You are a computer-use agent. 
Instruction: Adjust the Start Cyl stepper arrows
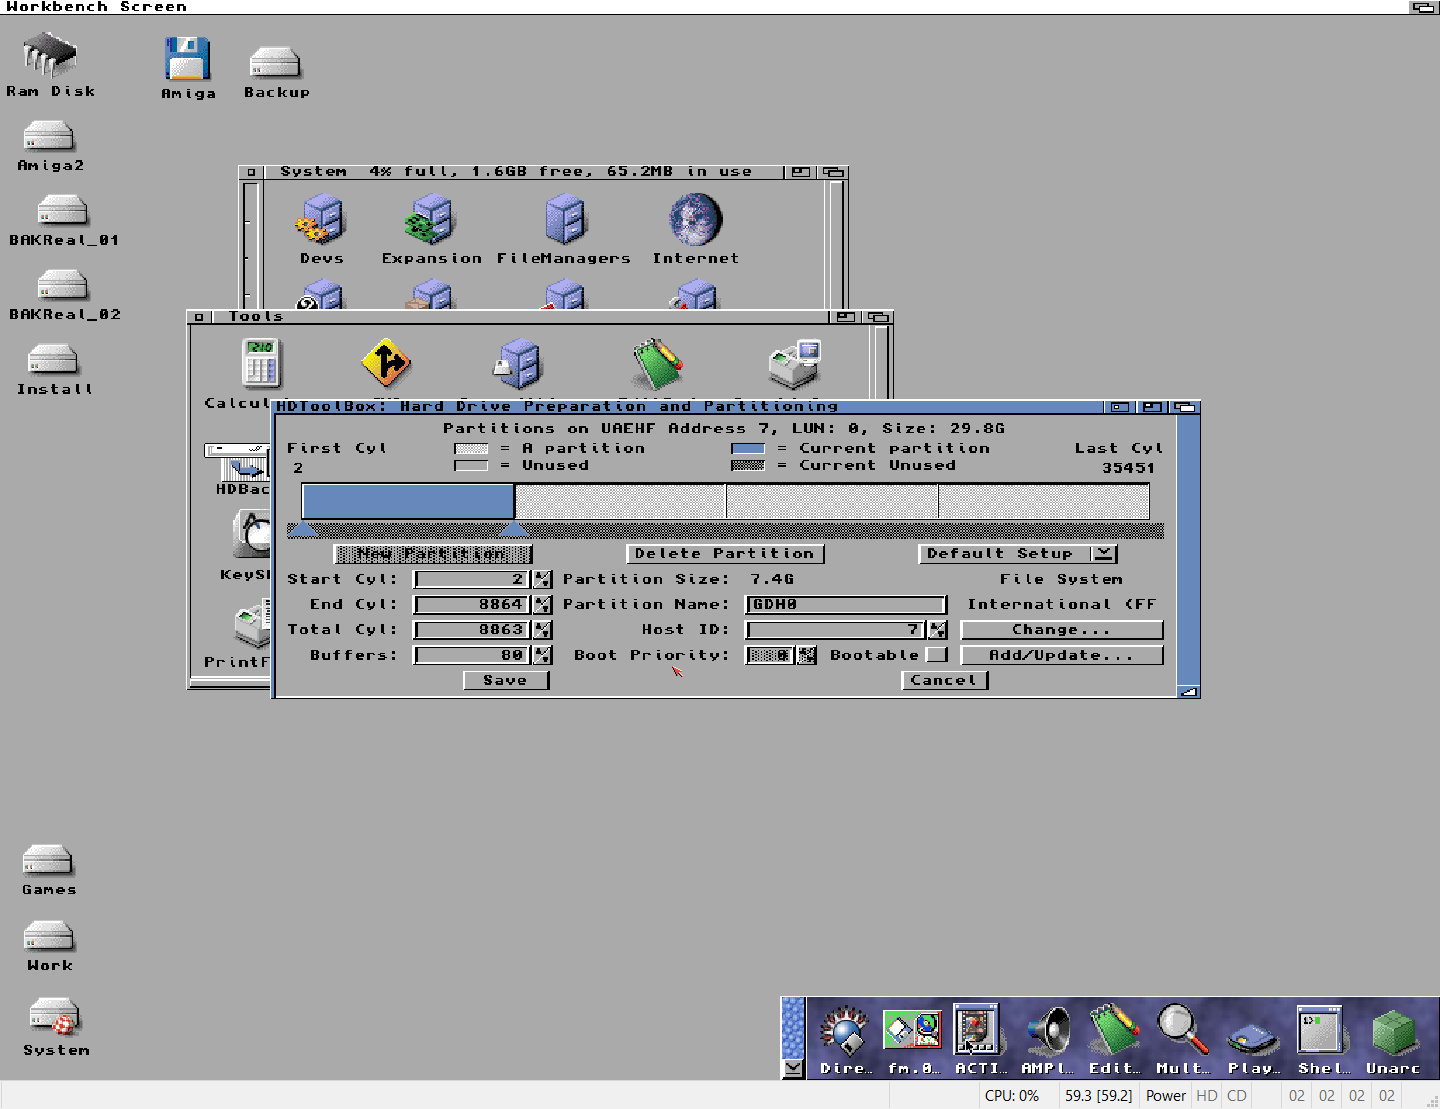click(542, 579)
